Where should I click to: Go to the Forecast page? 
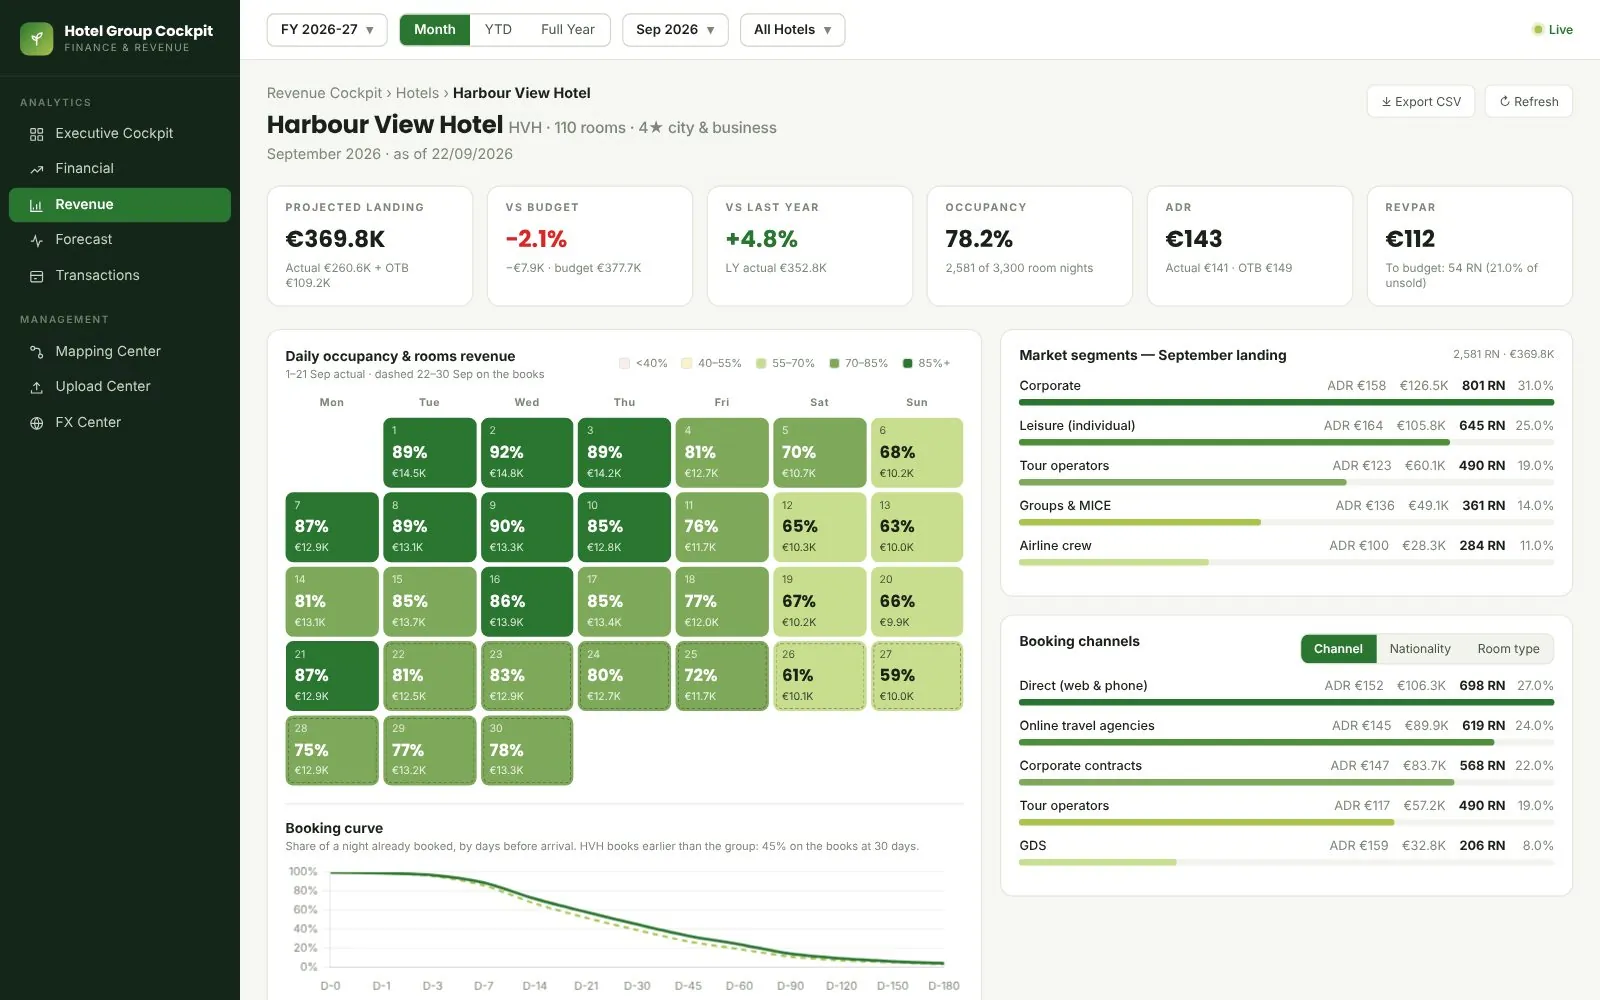point(120,240)
